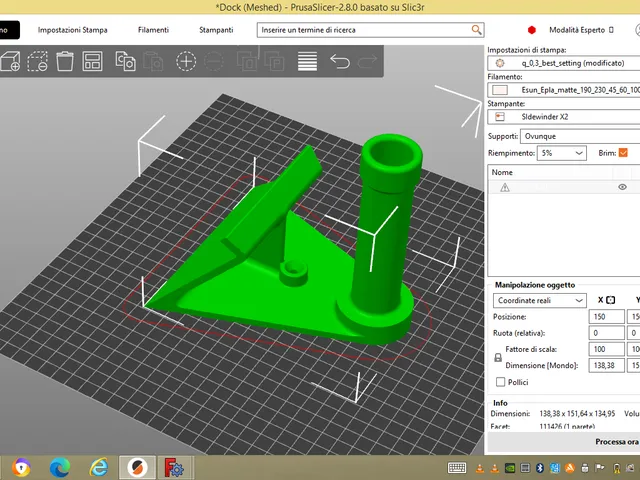Image resolution: width=640 pixels, height=480 pixels.
Task: Click the Delete selected object icon
Action: click(x=37, y=61)
